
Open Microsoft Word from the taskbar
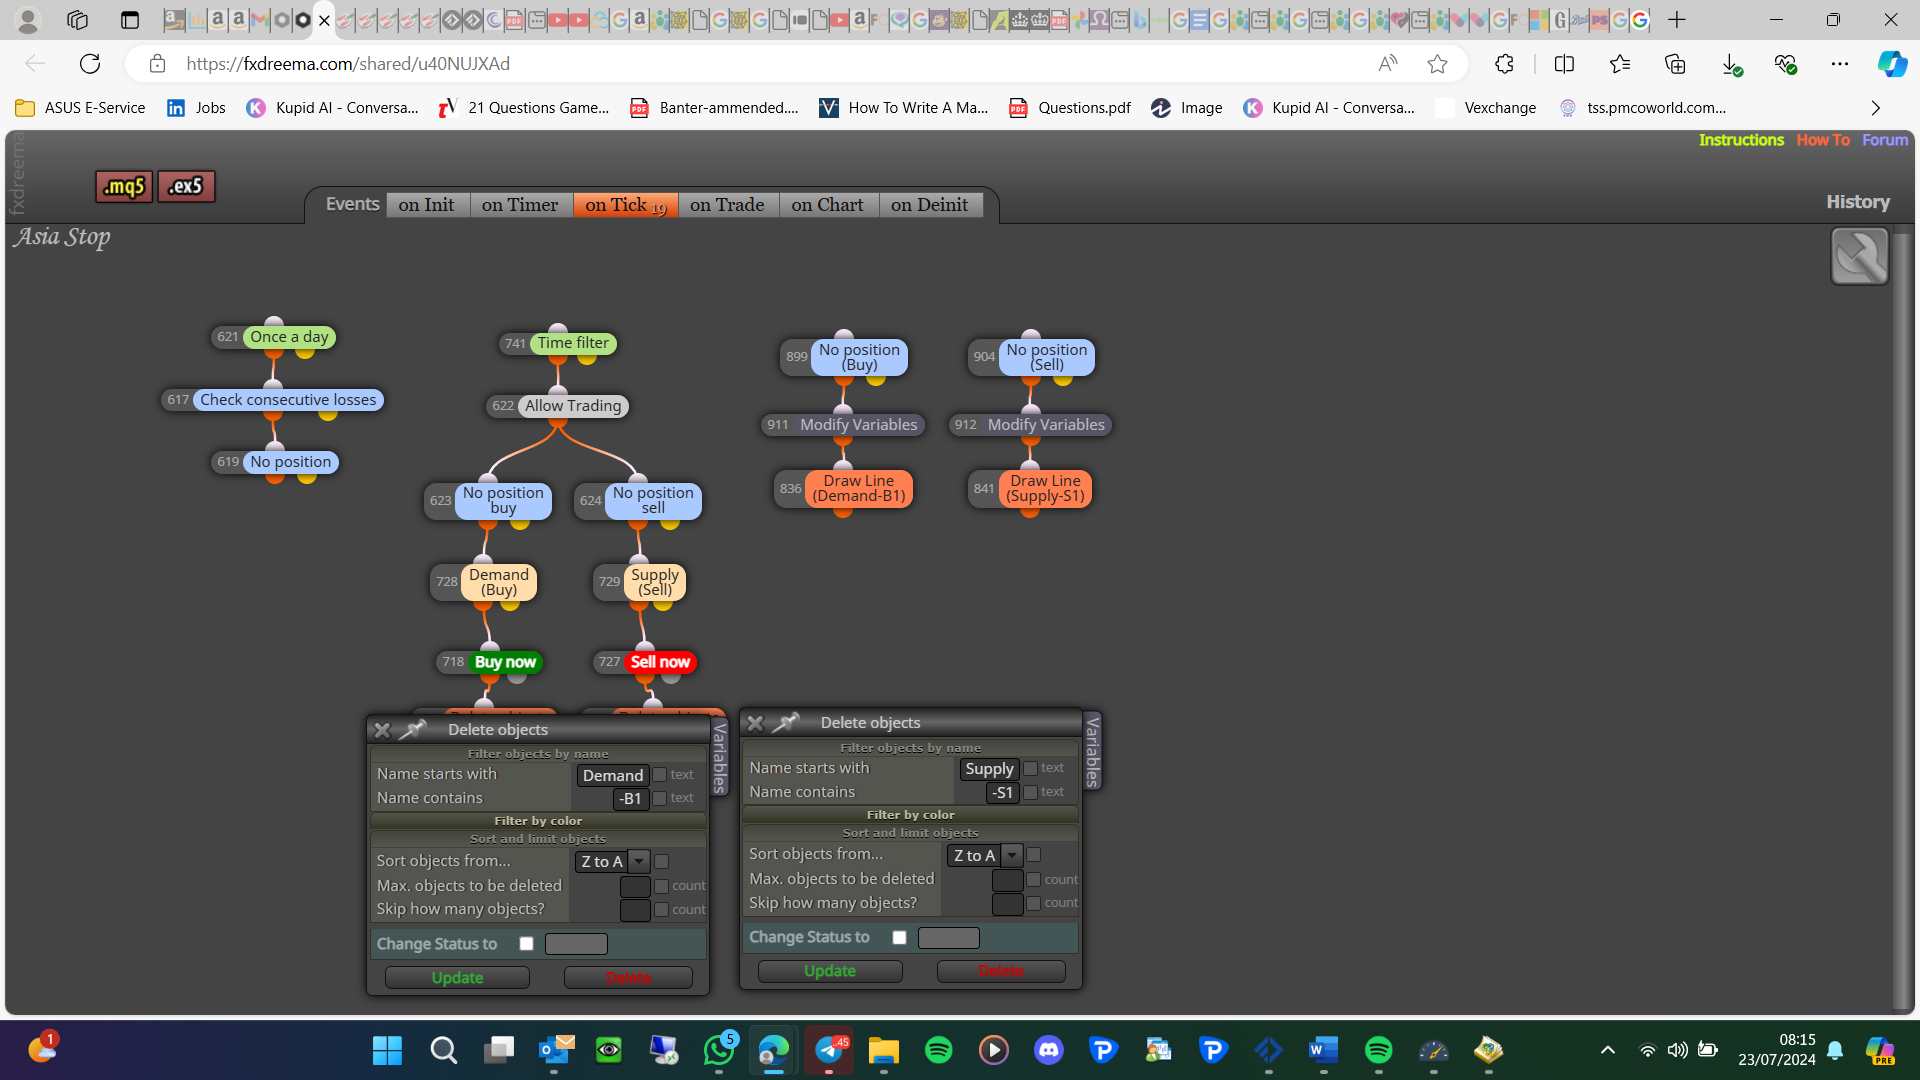[x=1324, y=1050]
